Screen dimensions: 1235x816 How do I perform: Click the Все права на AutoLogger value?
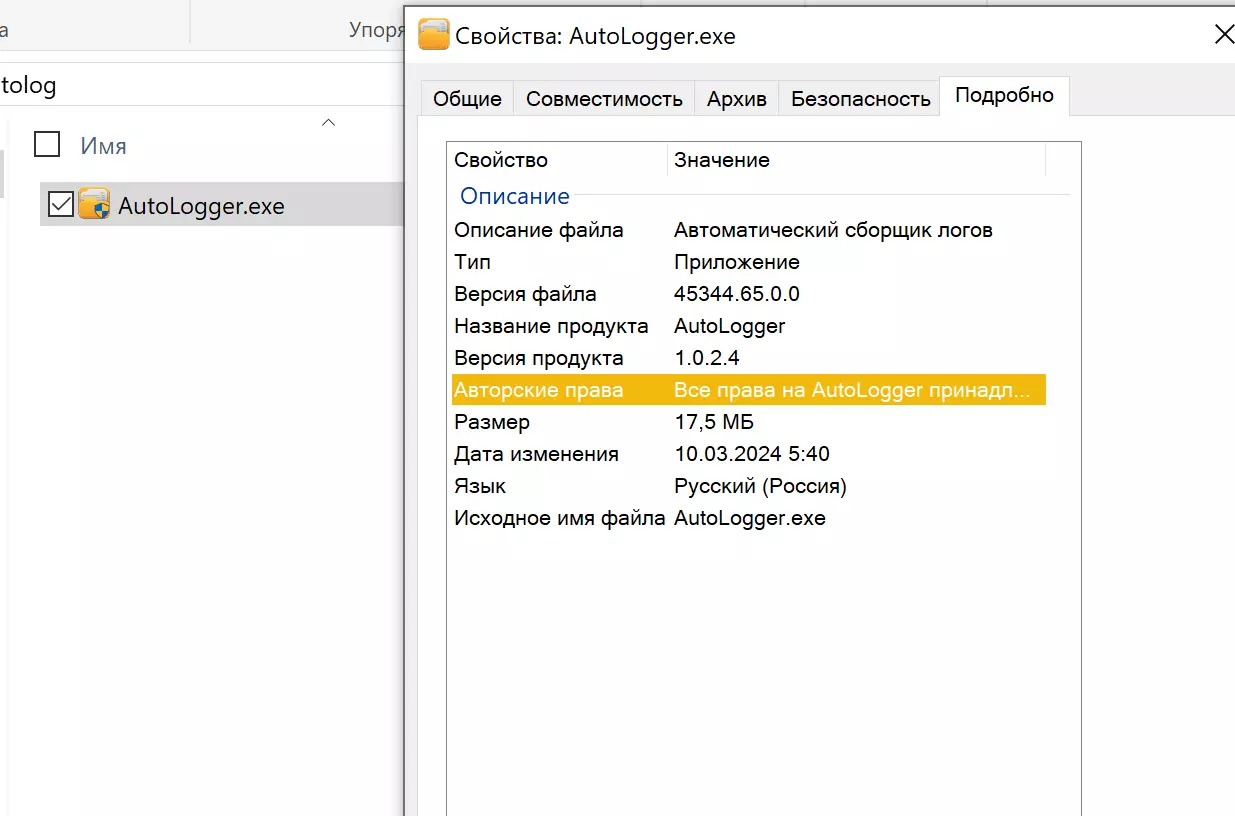coord(852,390)
